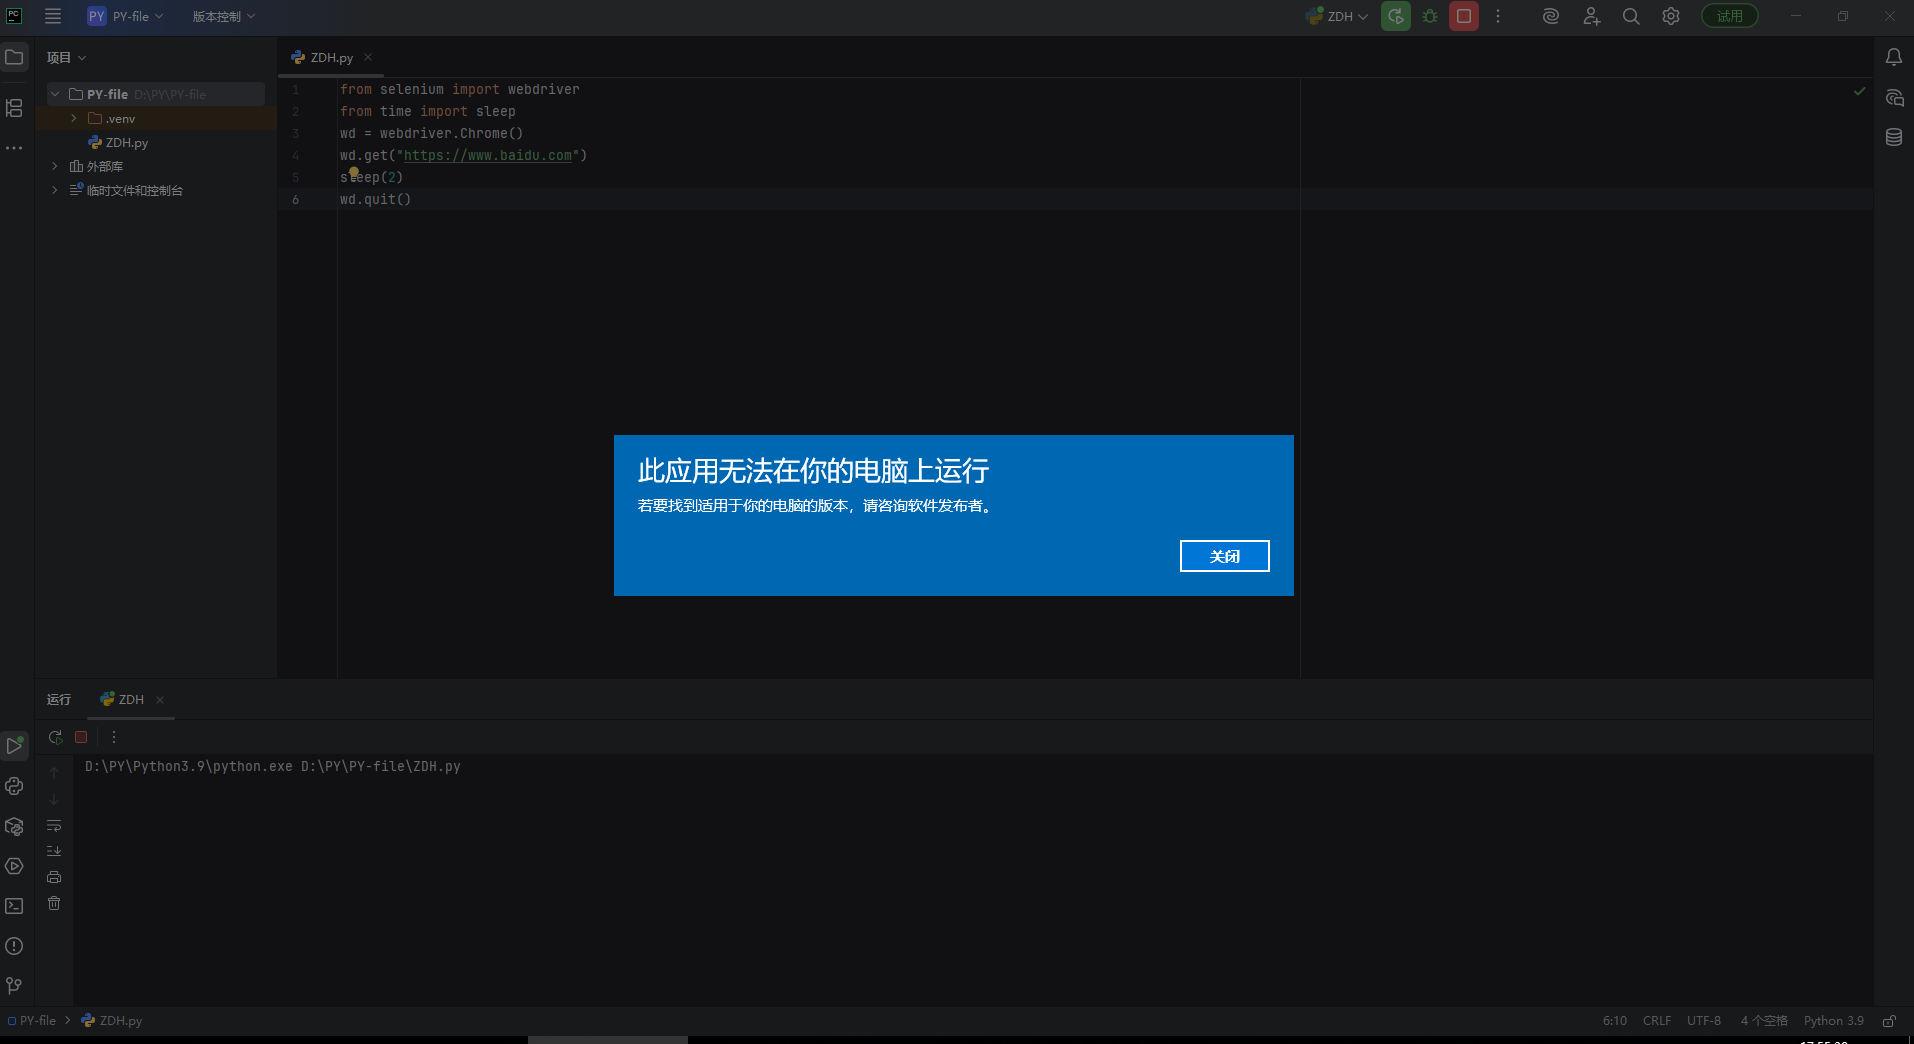Open PY-file project dropdown
The height and width of the screenshot is (1044, 1914).
[126, 16]
